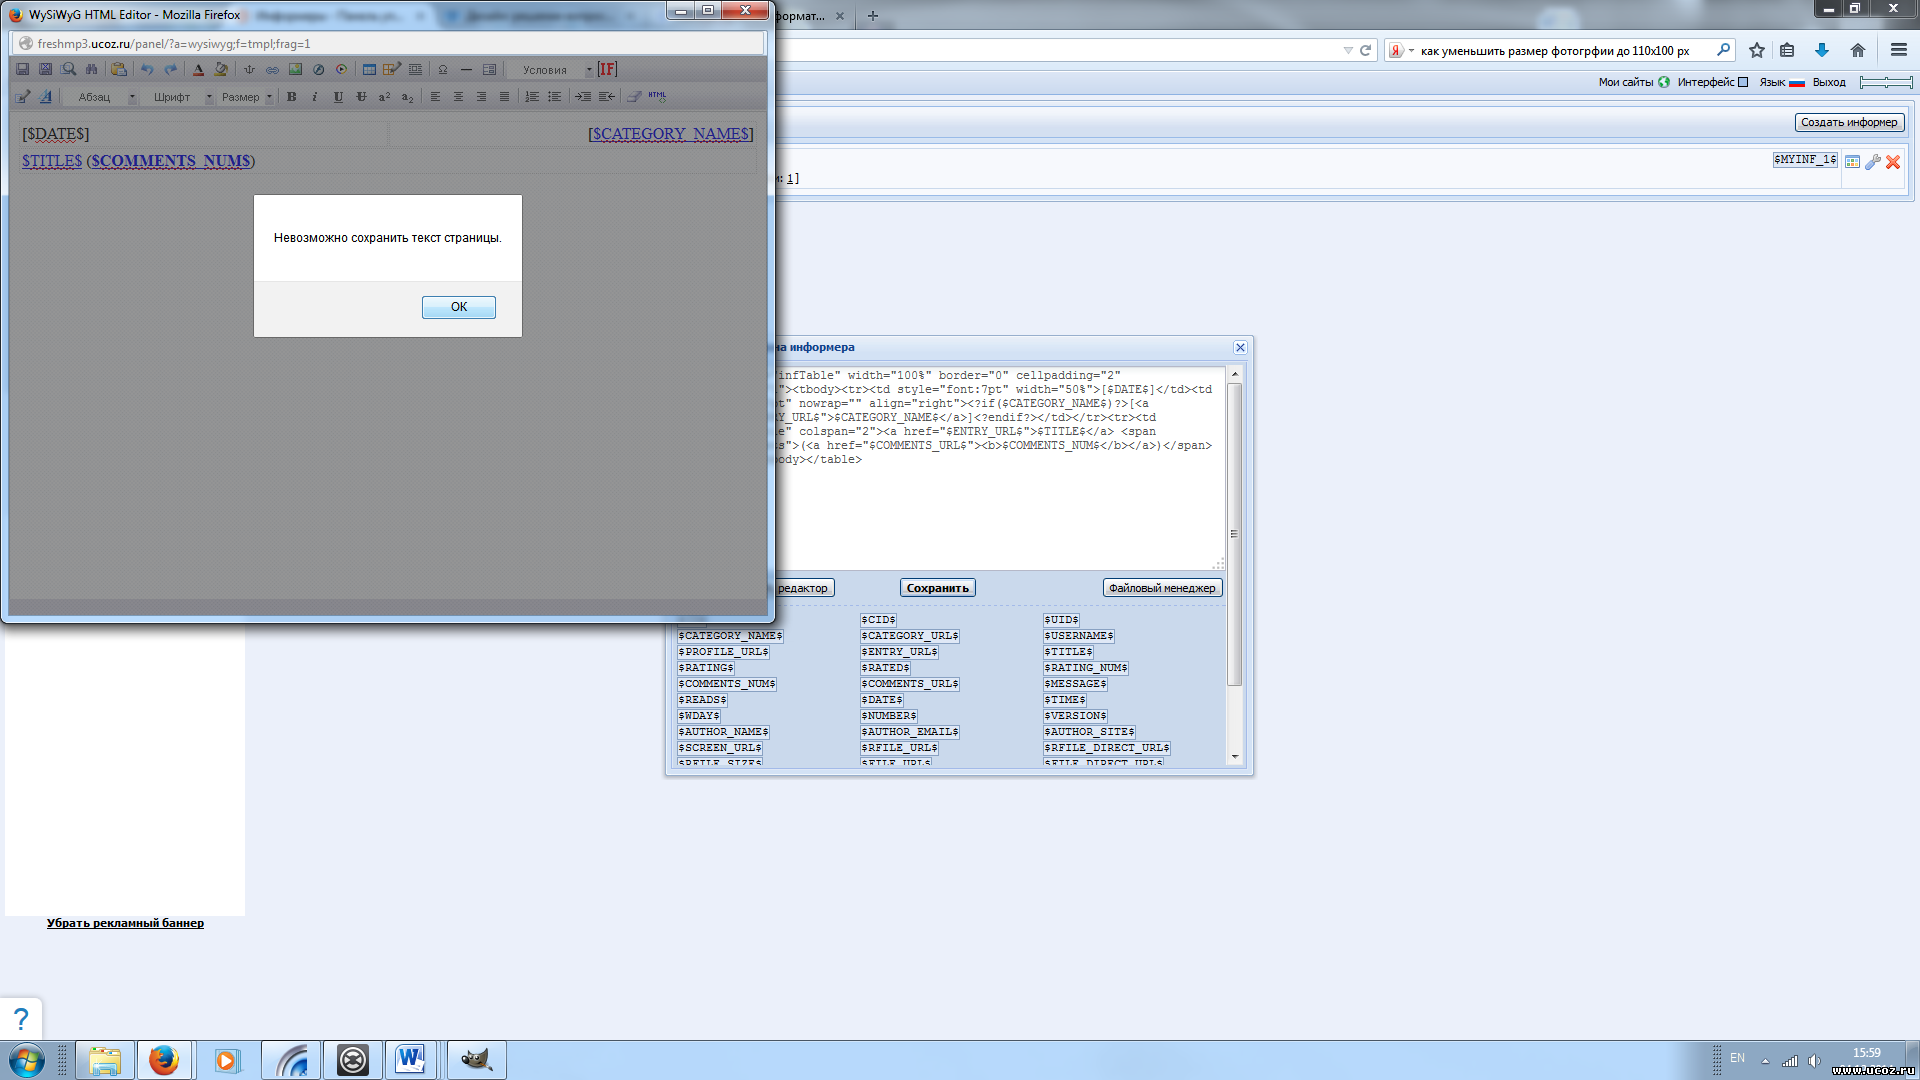Toggle italic formatting
1920x1080 pixels.
pos(314,97)
